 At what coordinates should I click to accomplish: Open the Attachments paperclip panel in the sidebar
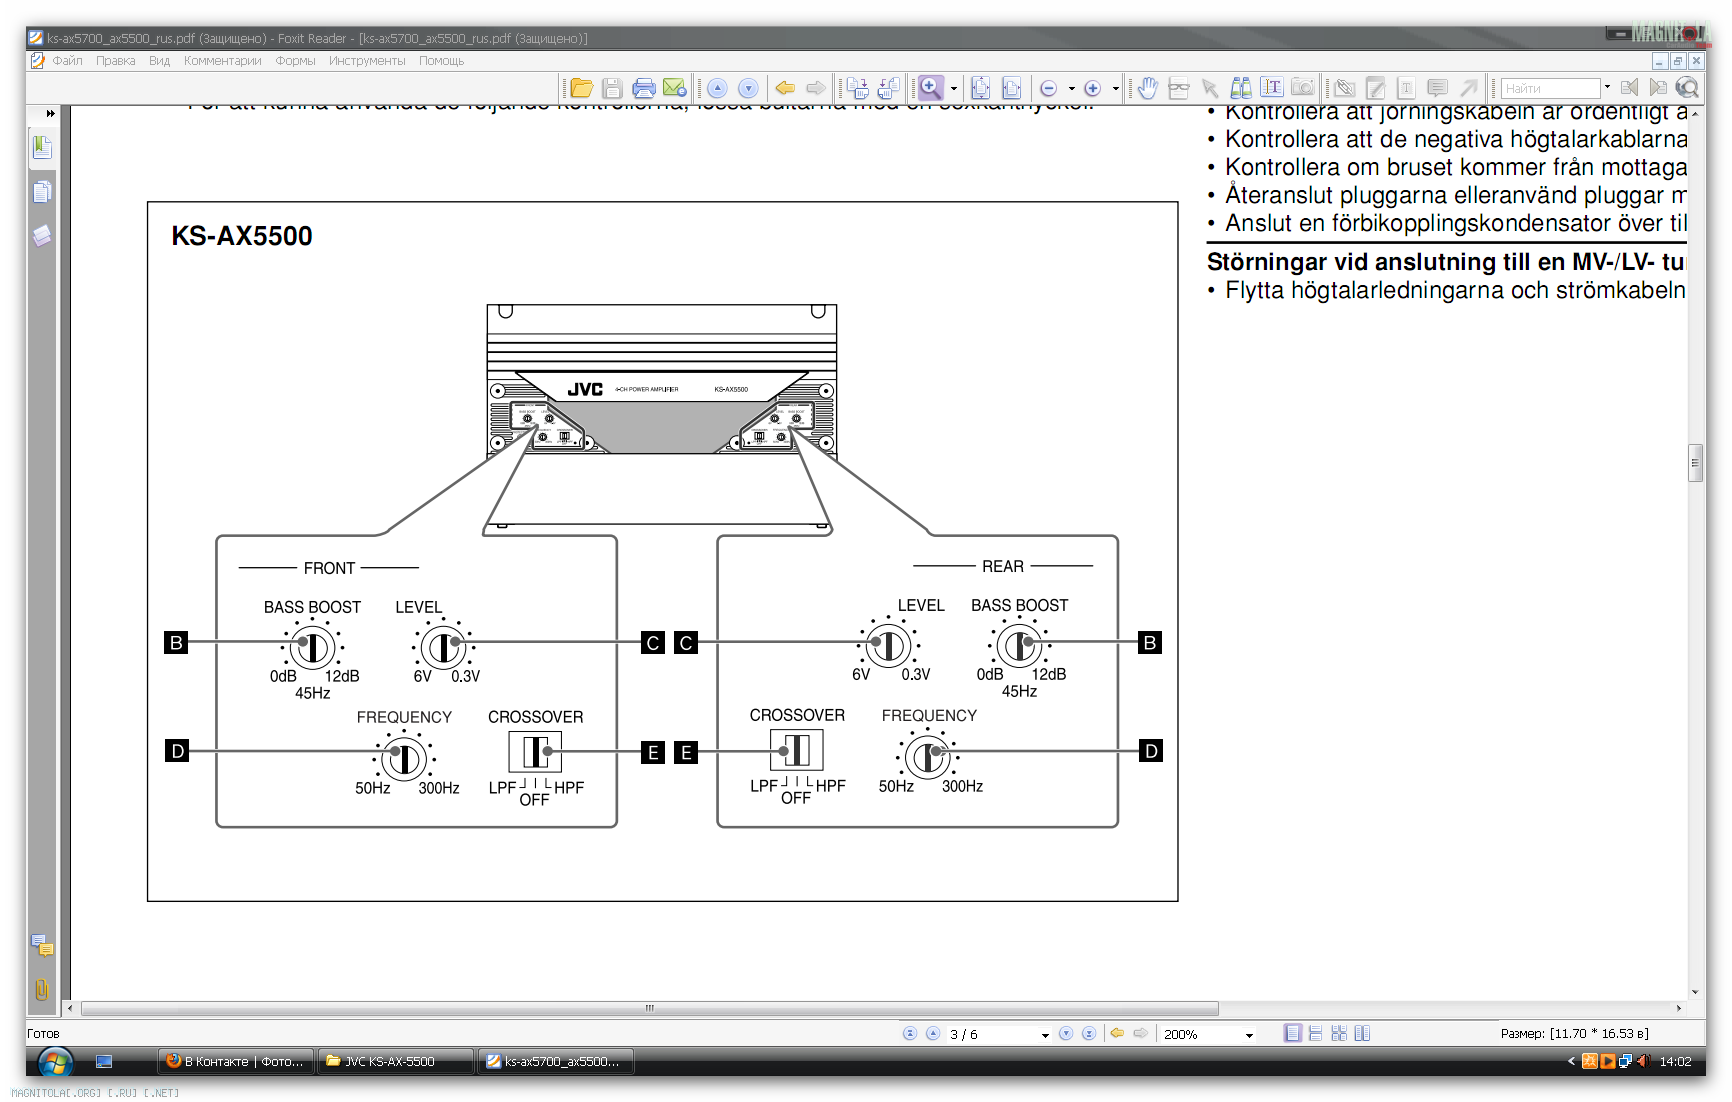click(42, 989)
